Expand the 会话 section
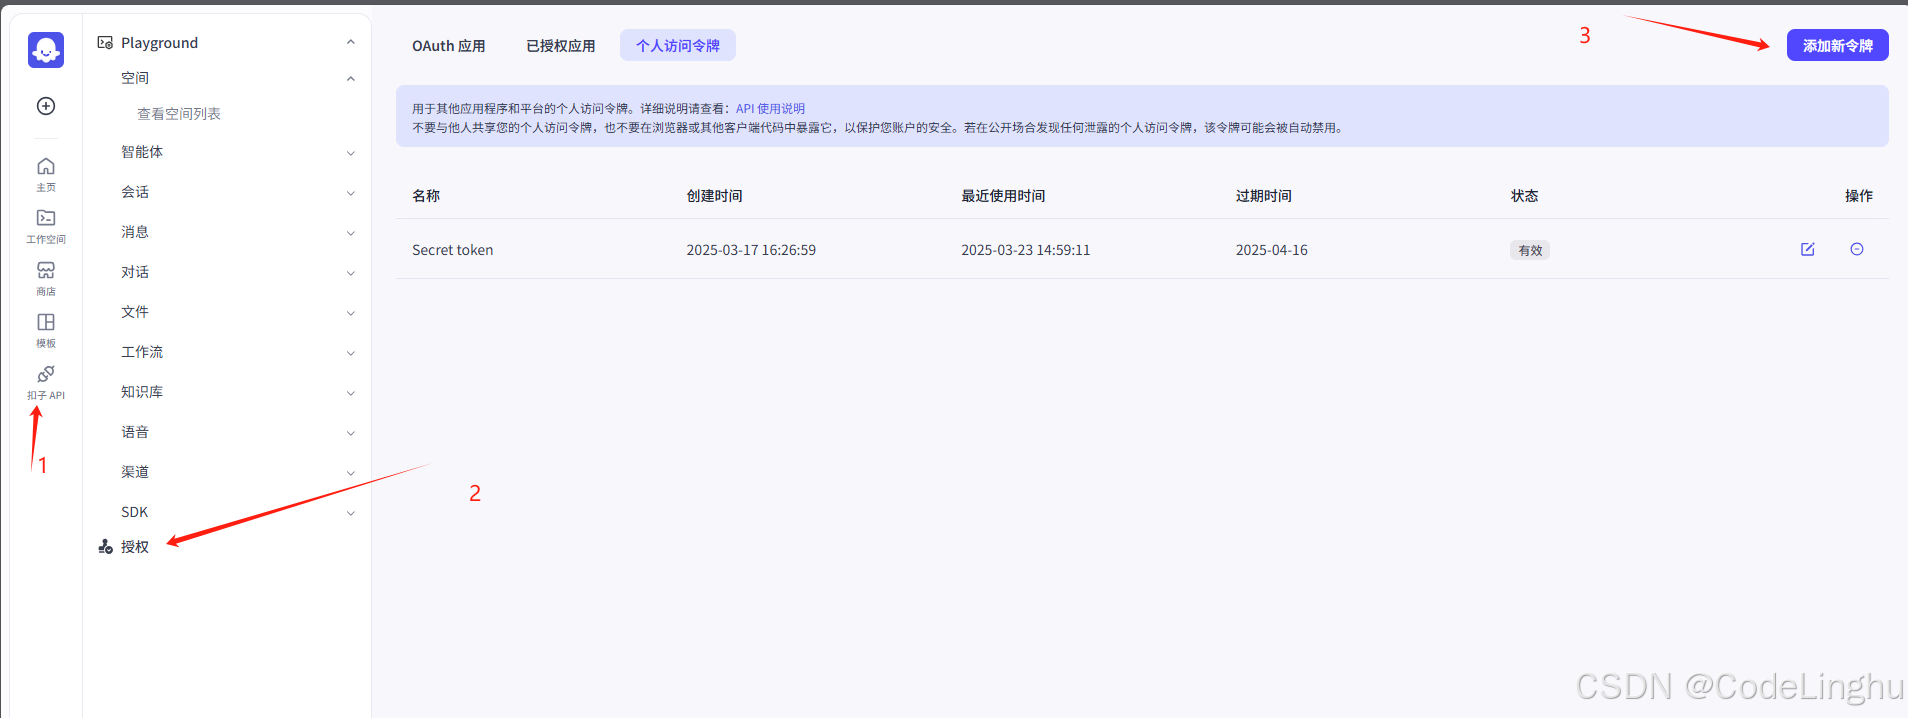Image resolution: width=1908 pixels, height=718 pixels. [351, 193]
